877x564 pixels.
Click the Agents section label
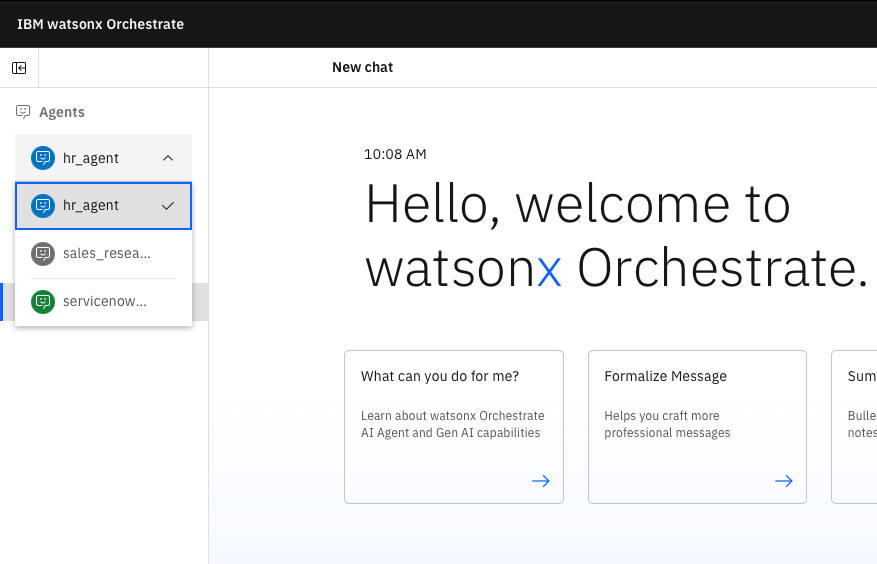click(x=62, y=112)
